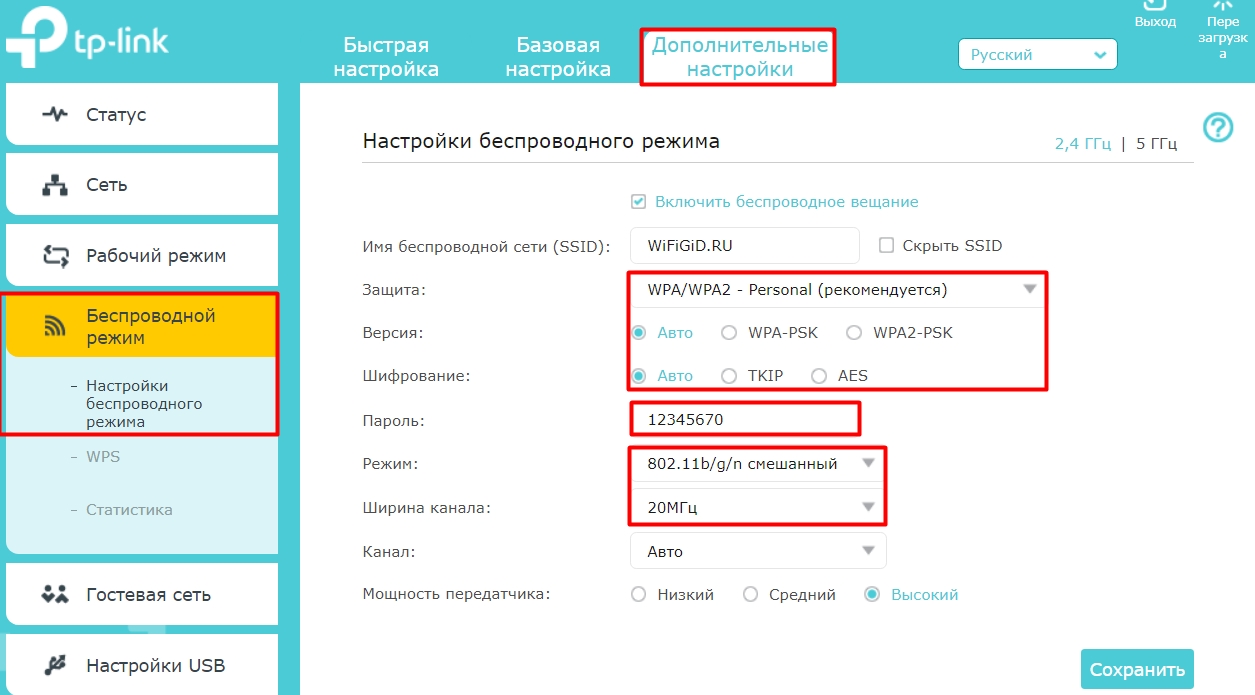The height and width of the screenshot is (695, 1255).
Task: Open the Базовая настройка tab
Action: pyautogui.click(x=558, y=57)
